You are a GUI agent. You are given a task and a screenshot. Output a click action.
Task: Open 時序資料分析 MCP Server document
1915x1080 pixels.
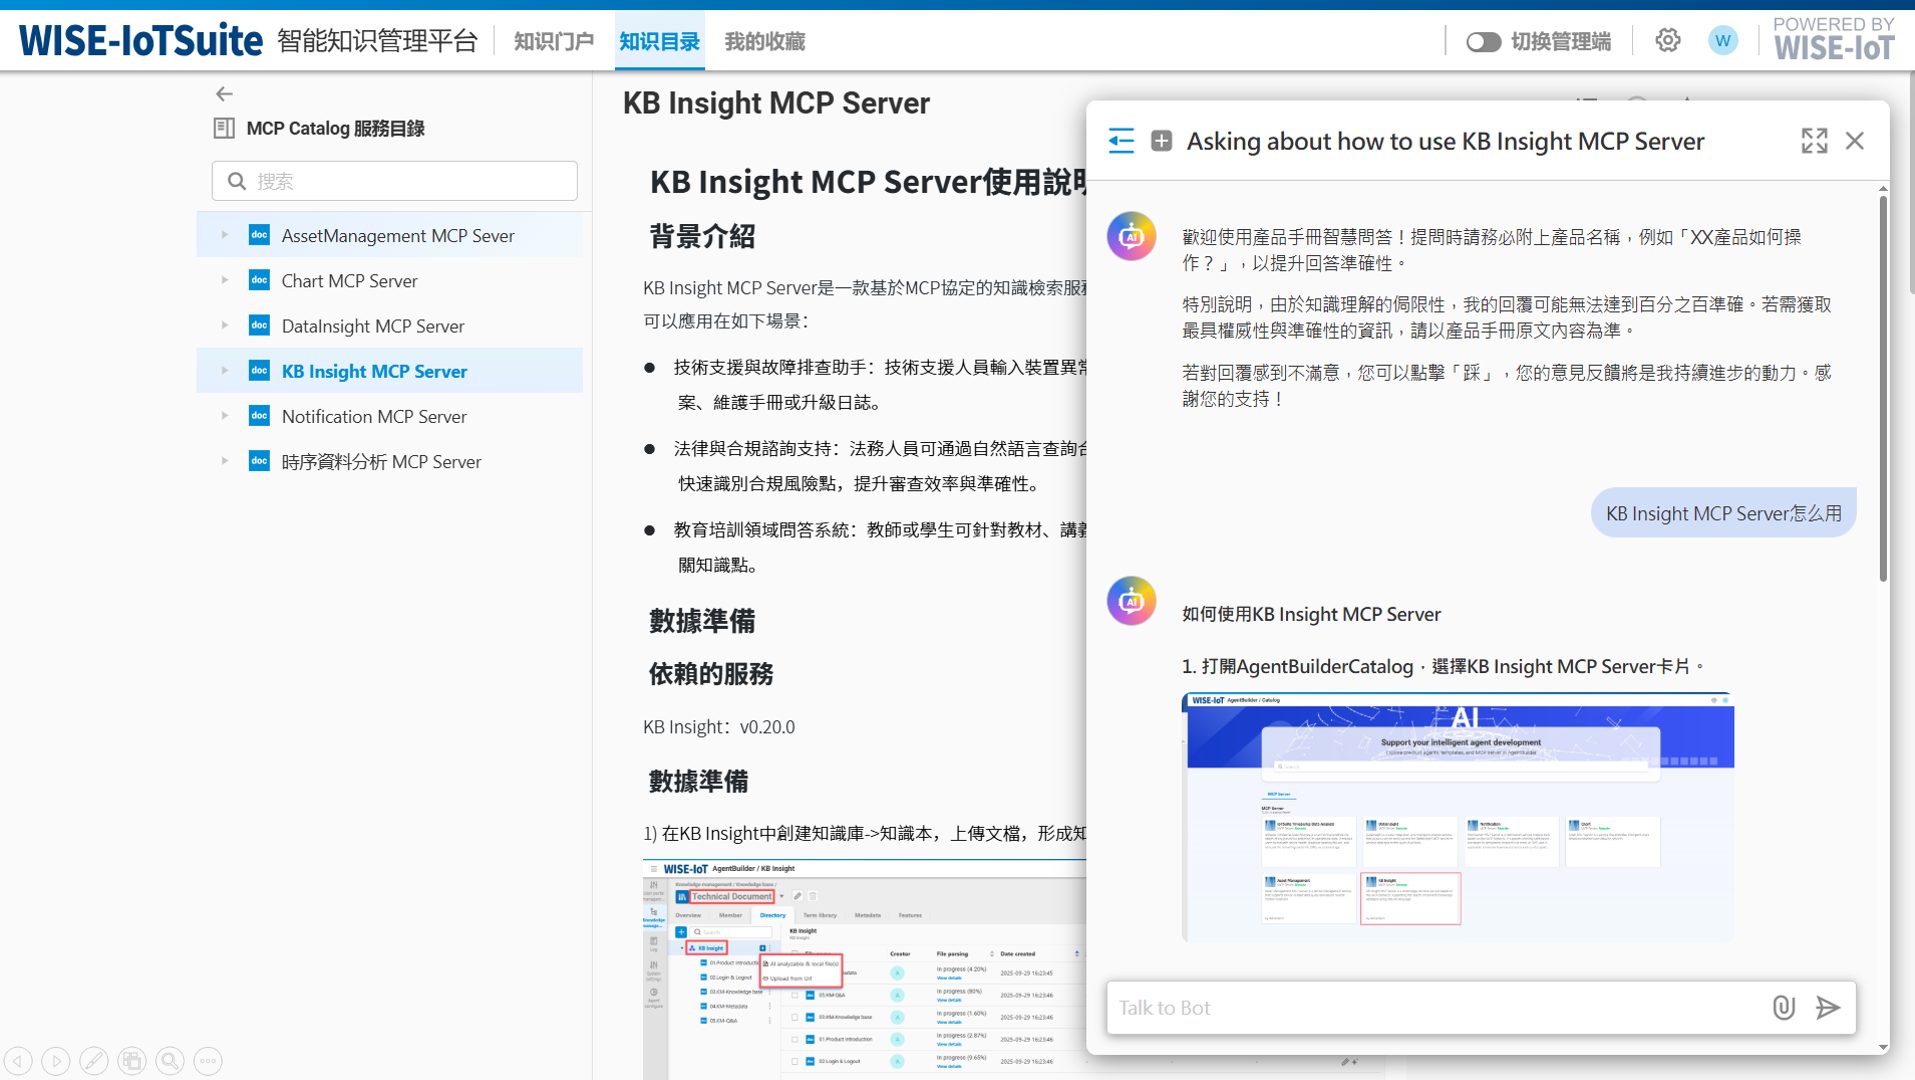tap(381, 462)
